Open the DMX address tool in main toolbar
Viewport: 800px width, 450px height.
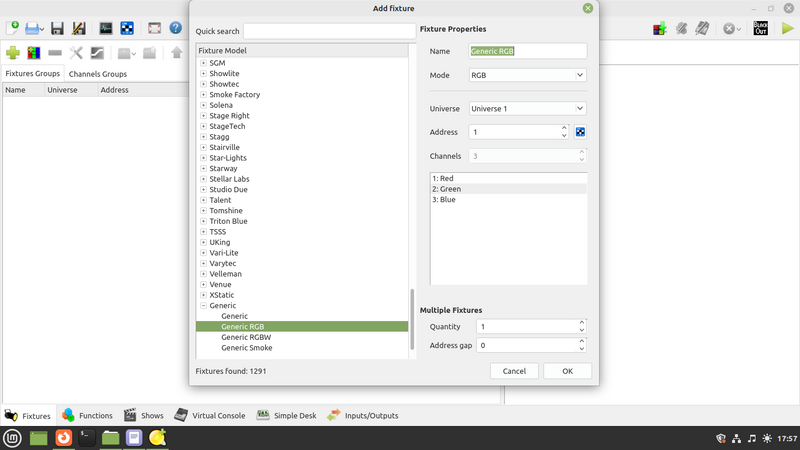pyautogui.click(x=127, y=28)
